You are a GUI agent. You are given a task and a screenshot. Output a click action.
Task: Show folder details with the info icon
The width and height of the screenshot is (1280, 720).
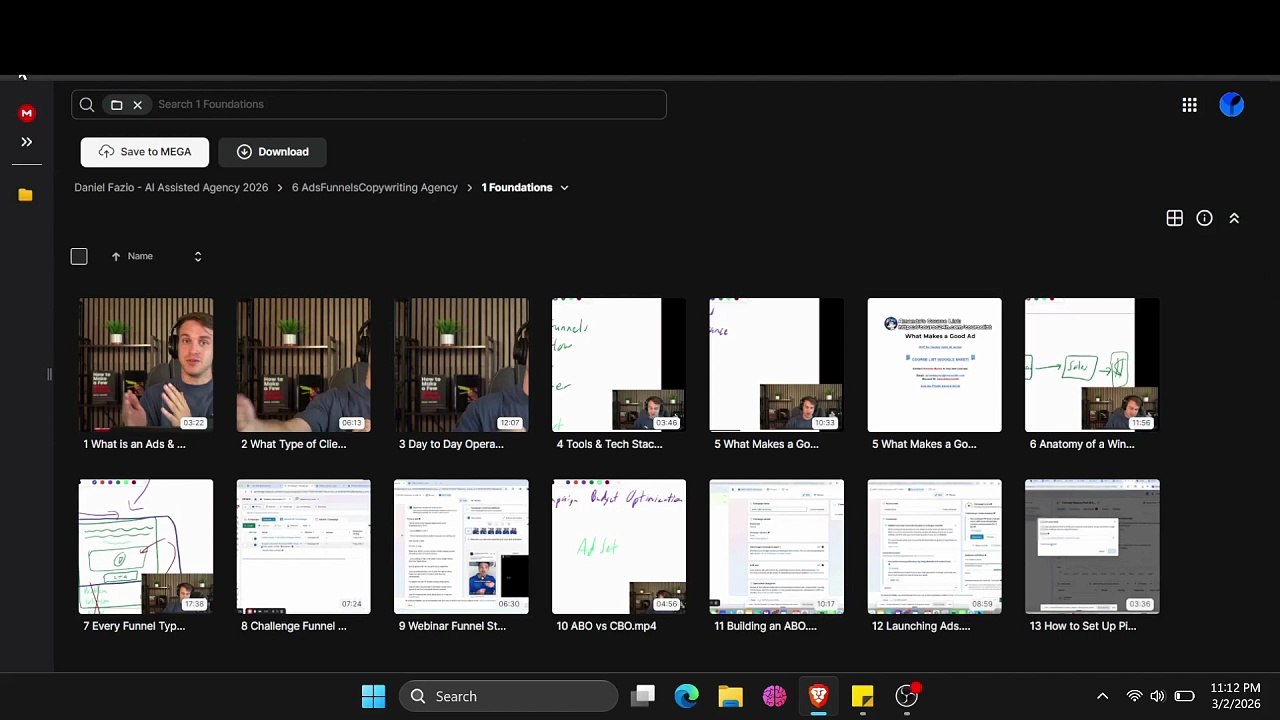(x=1204, y=218)
